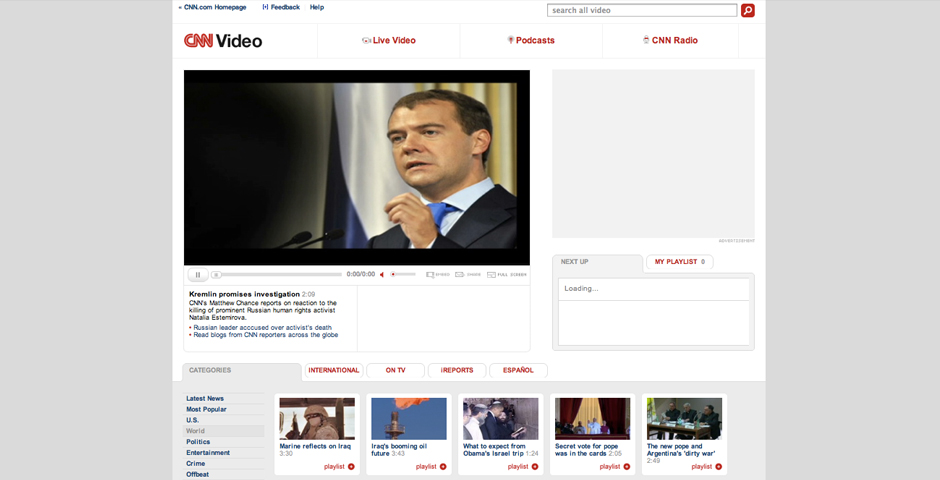The height and width of the screenshot is (480, 940).
Task: Click the search all video field
Action: coord(642,10)
